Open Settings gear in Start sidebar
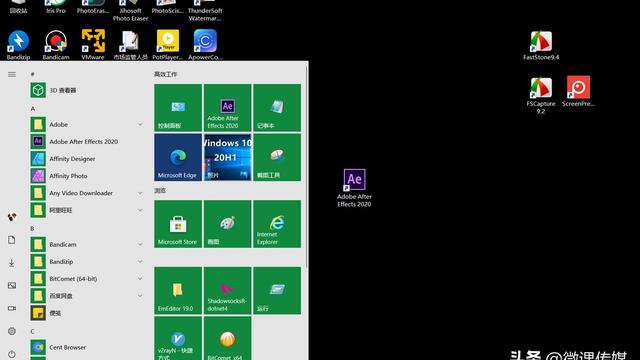The width and height of the screenshot is (640, 360). pyautogui.click(x=12, y=331)
